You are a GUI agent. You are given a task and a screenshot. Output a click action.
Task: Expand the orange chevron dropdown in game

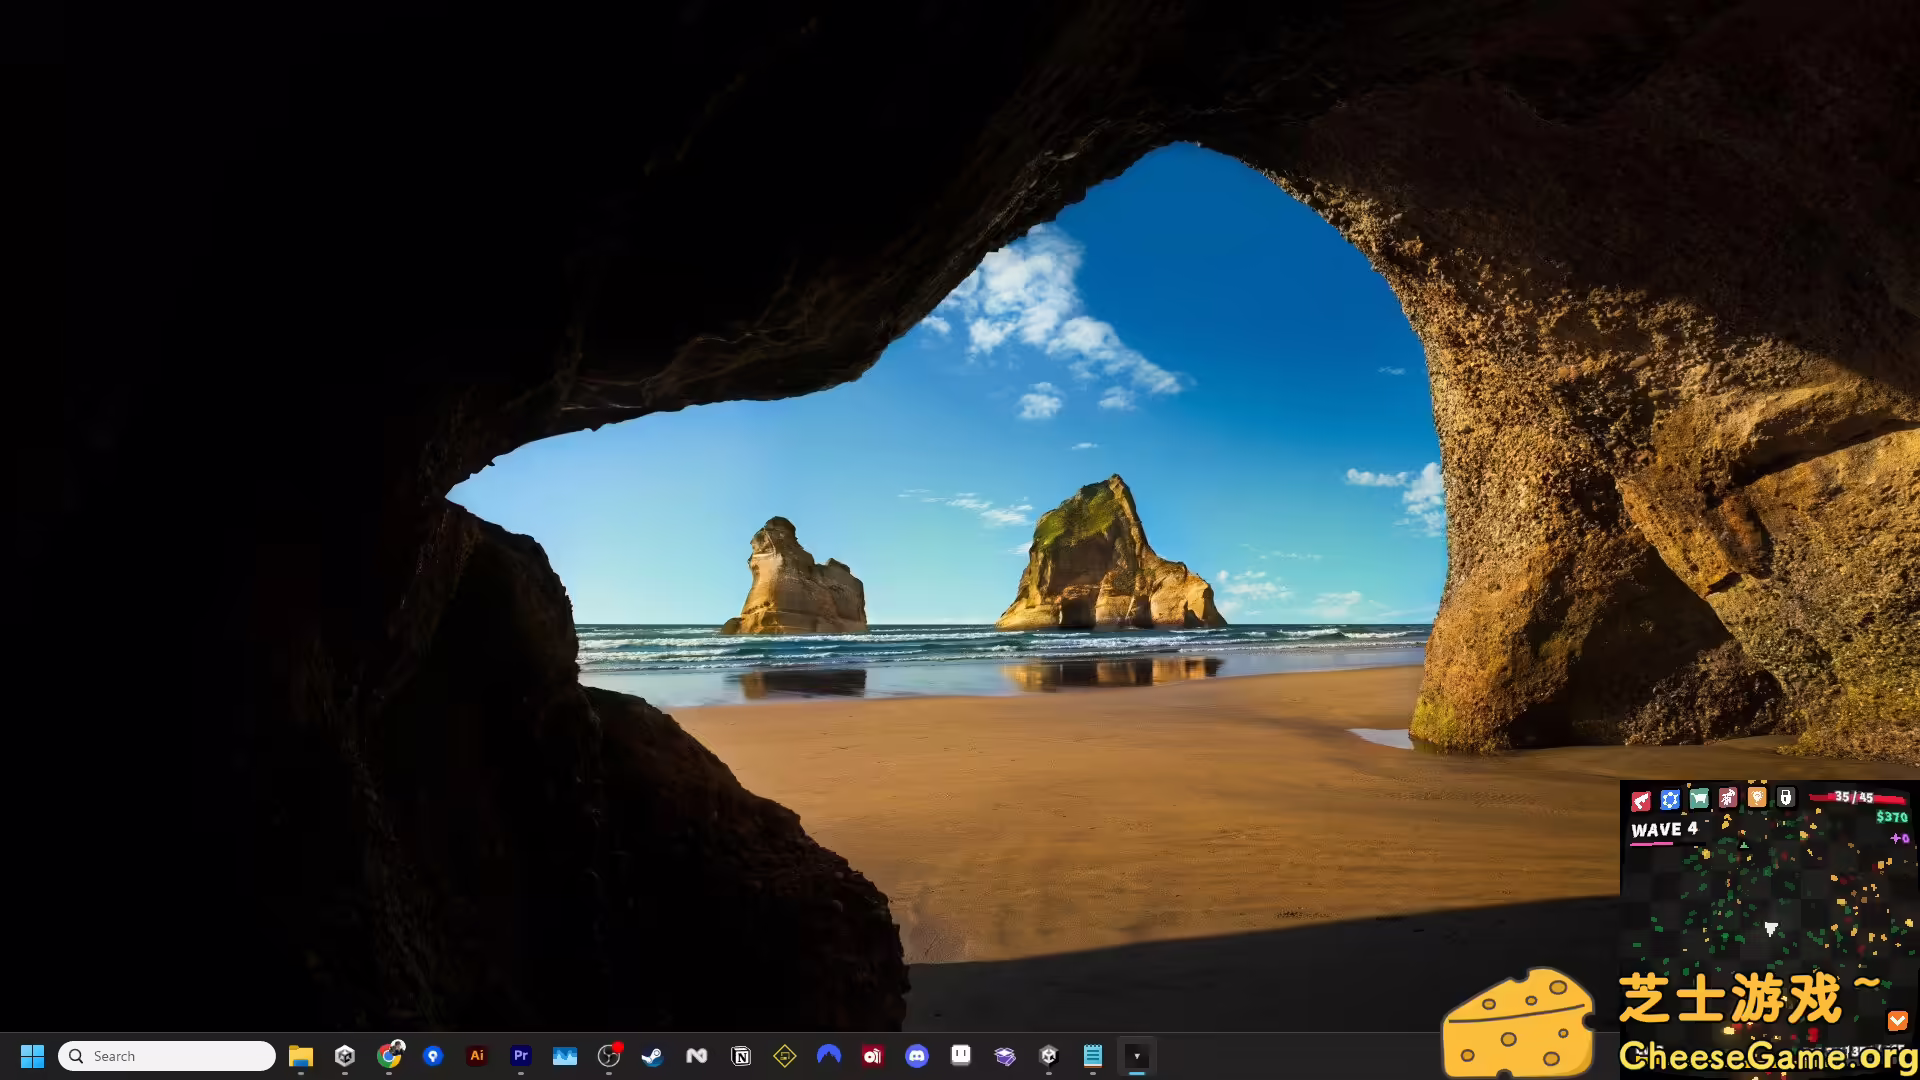[1897, 1021]
